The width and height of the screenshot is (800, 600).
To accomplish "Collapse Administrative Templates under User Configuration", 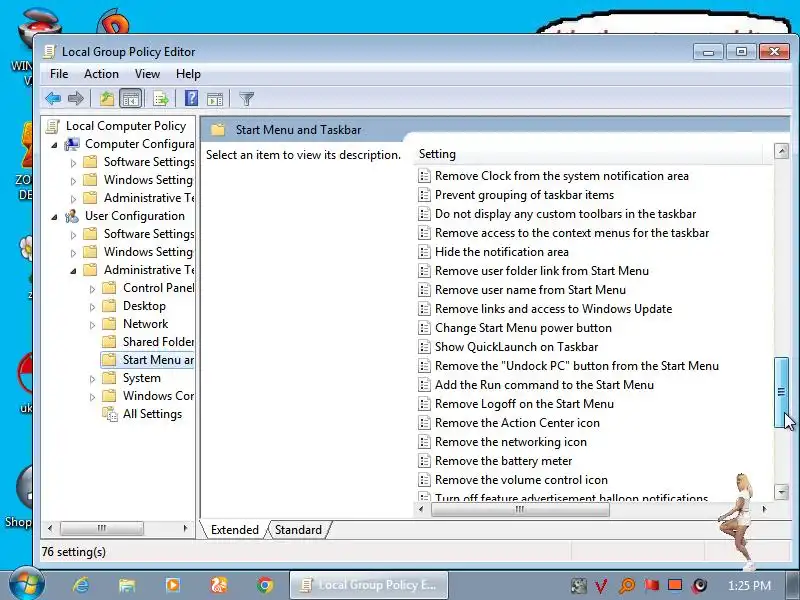I will coord(73,271).
